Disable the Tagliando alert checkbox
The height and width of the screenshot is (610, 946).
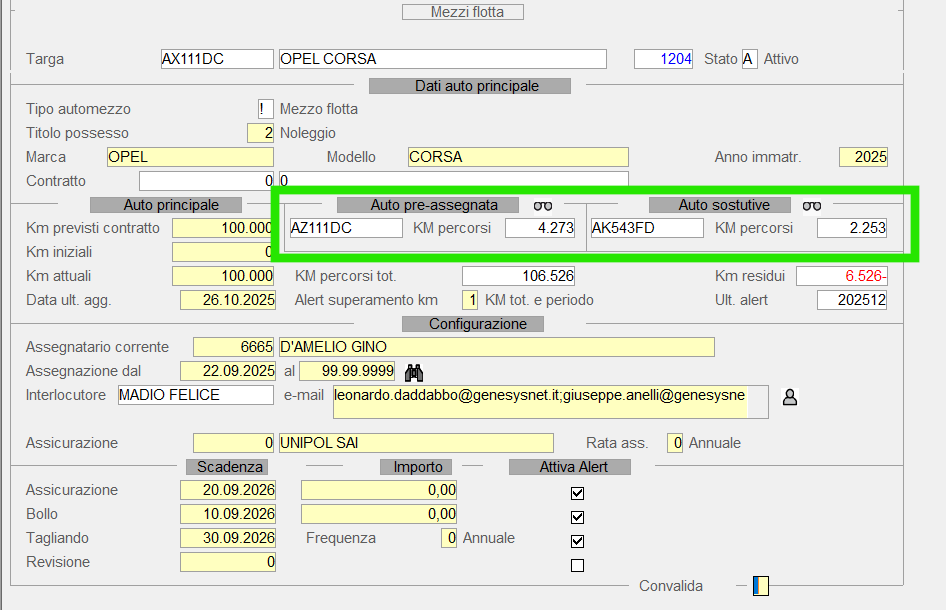coord(577,541)
